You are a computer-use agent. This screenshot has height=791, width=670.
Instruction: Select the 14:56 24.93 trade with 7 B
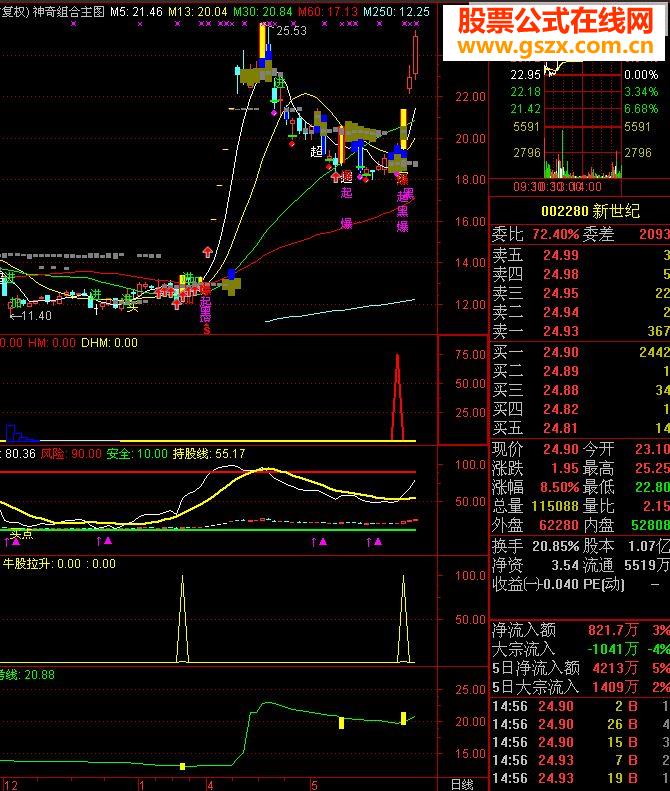pos(581,760)
